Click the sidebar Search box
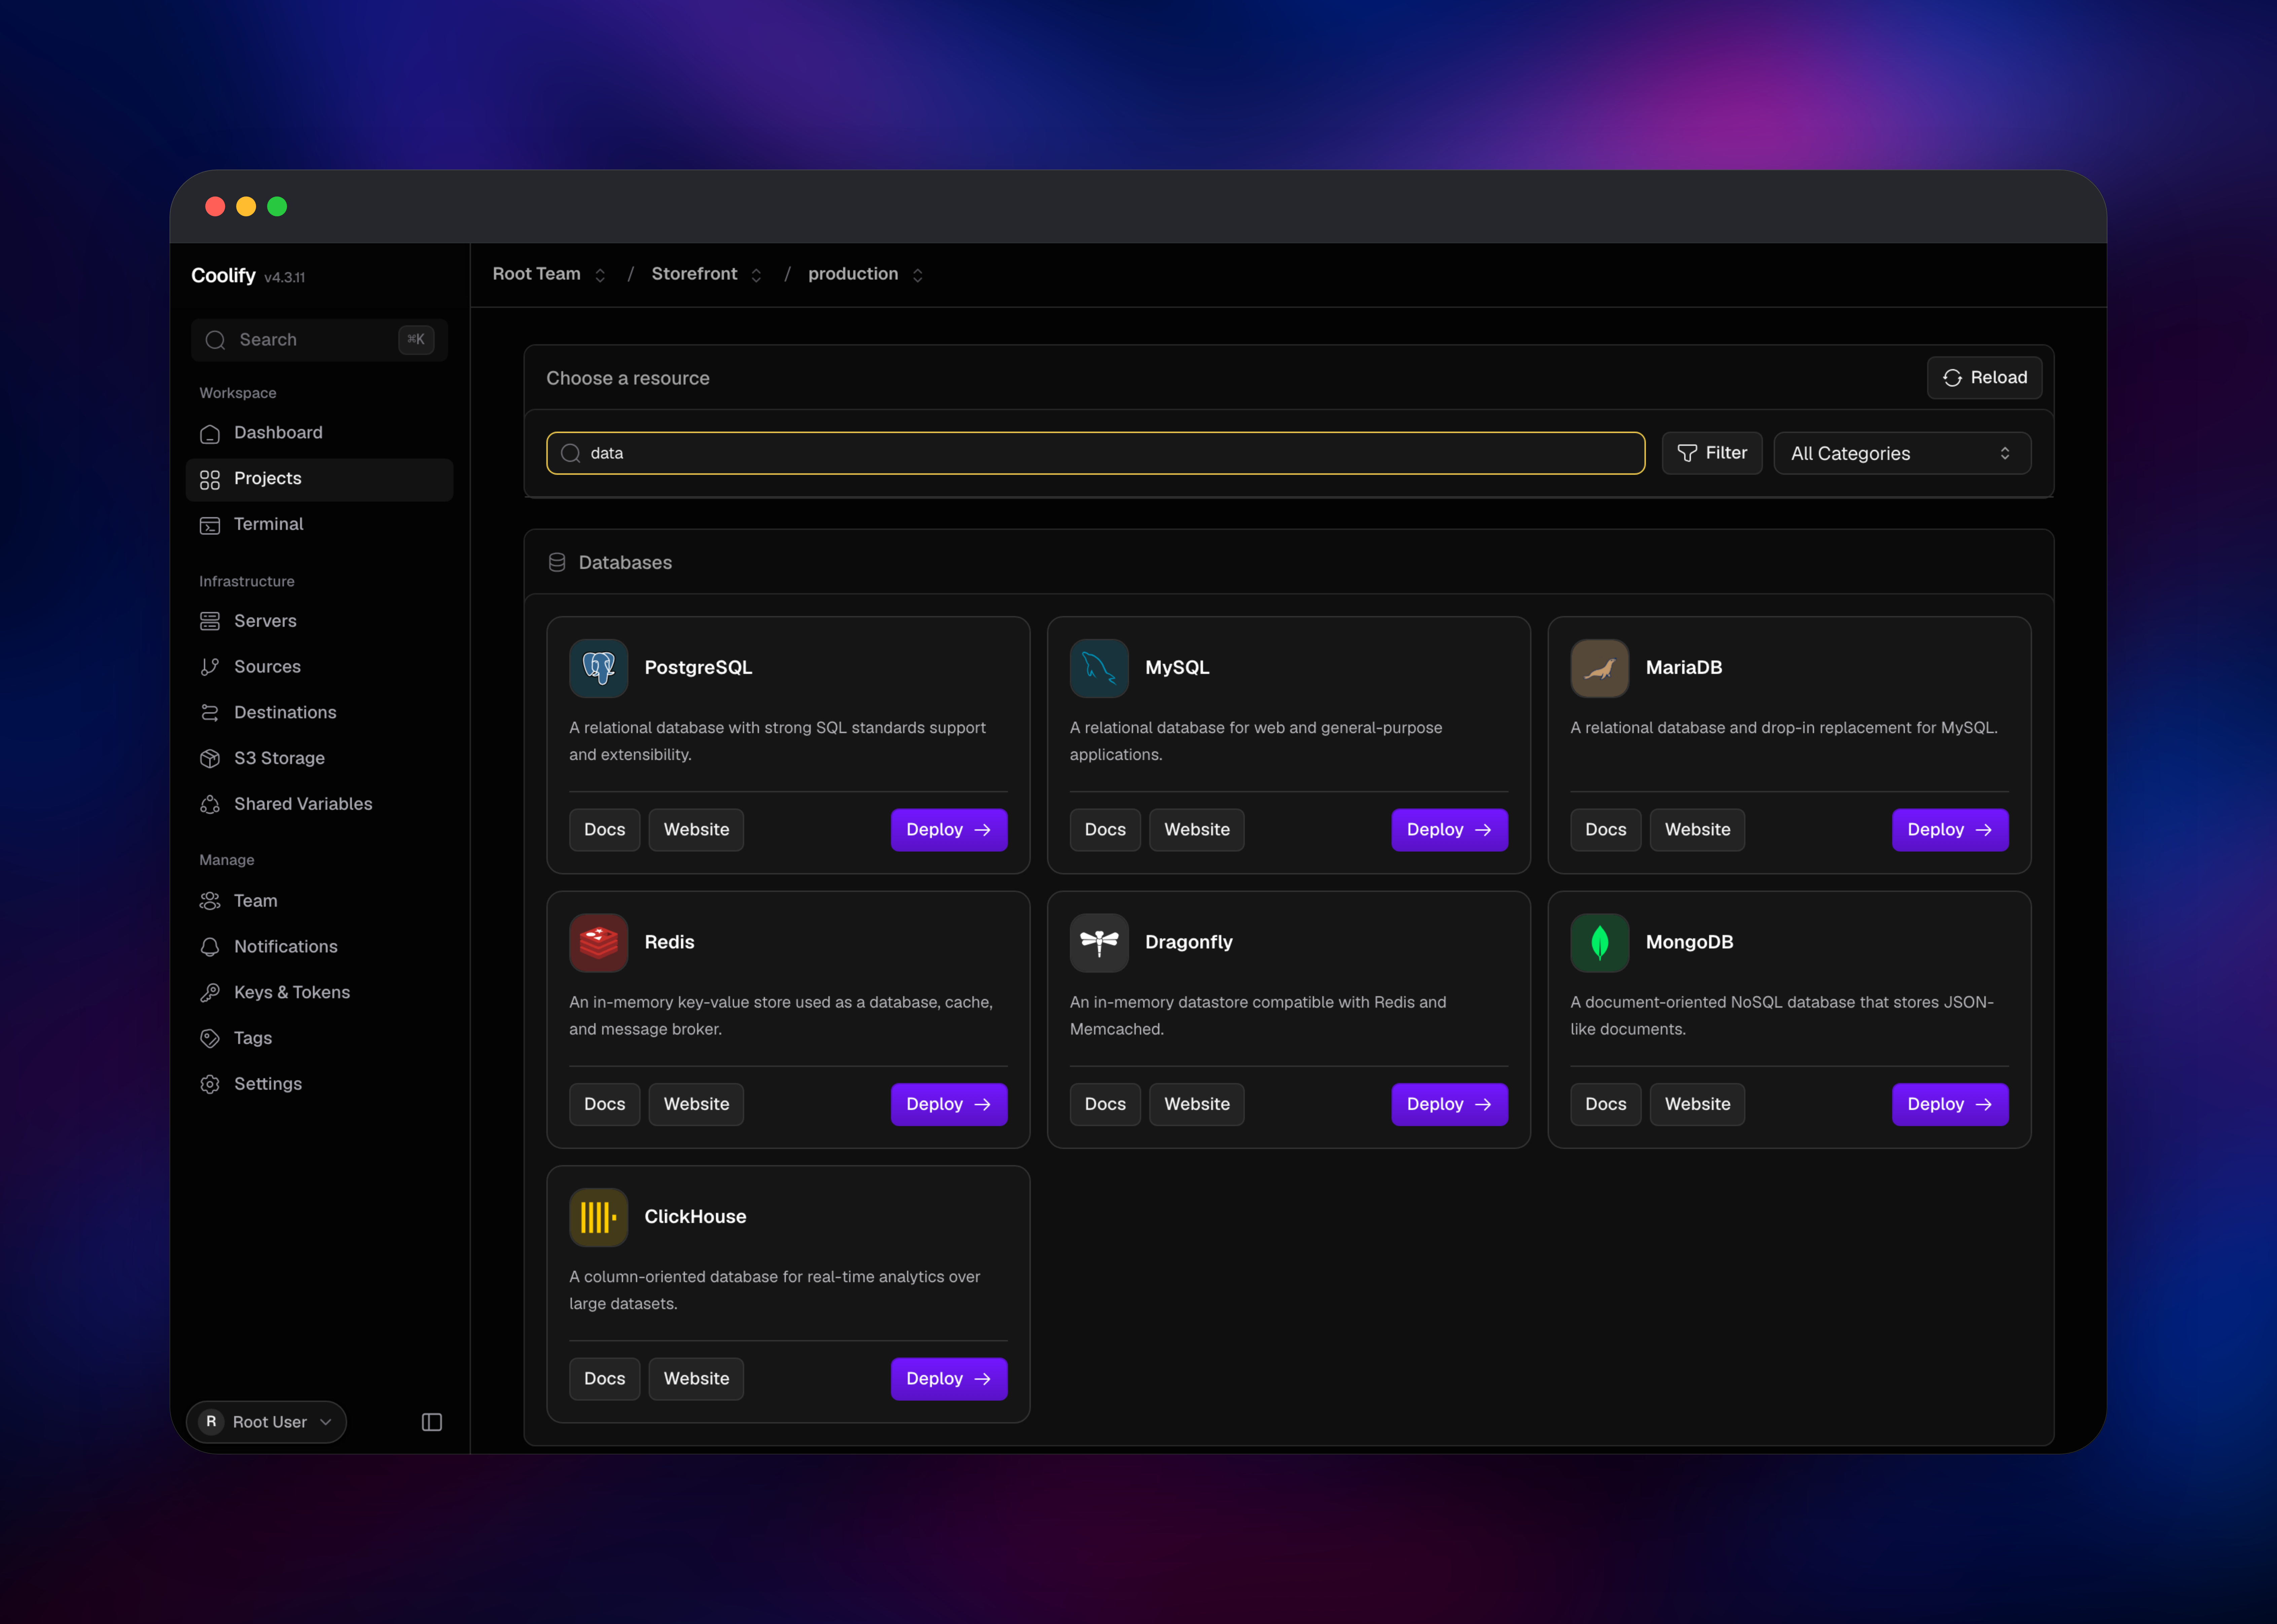 click(x=319, y=340)
